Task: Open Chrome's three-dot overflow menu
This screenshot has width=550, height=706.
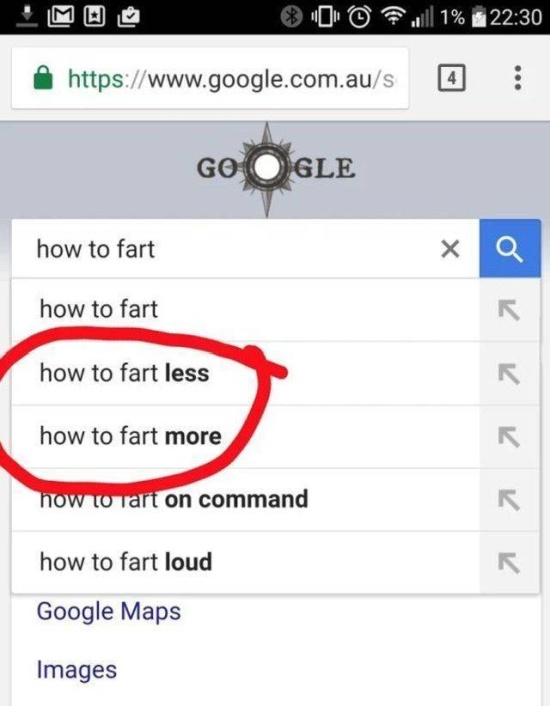Action: click(518, 78)
